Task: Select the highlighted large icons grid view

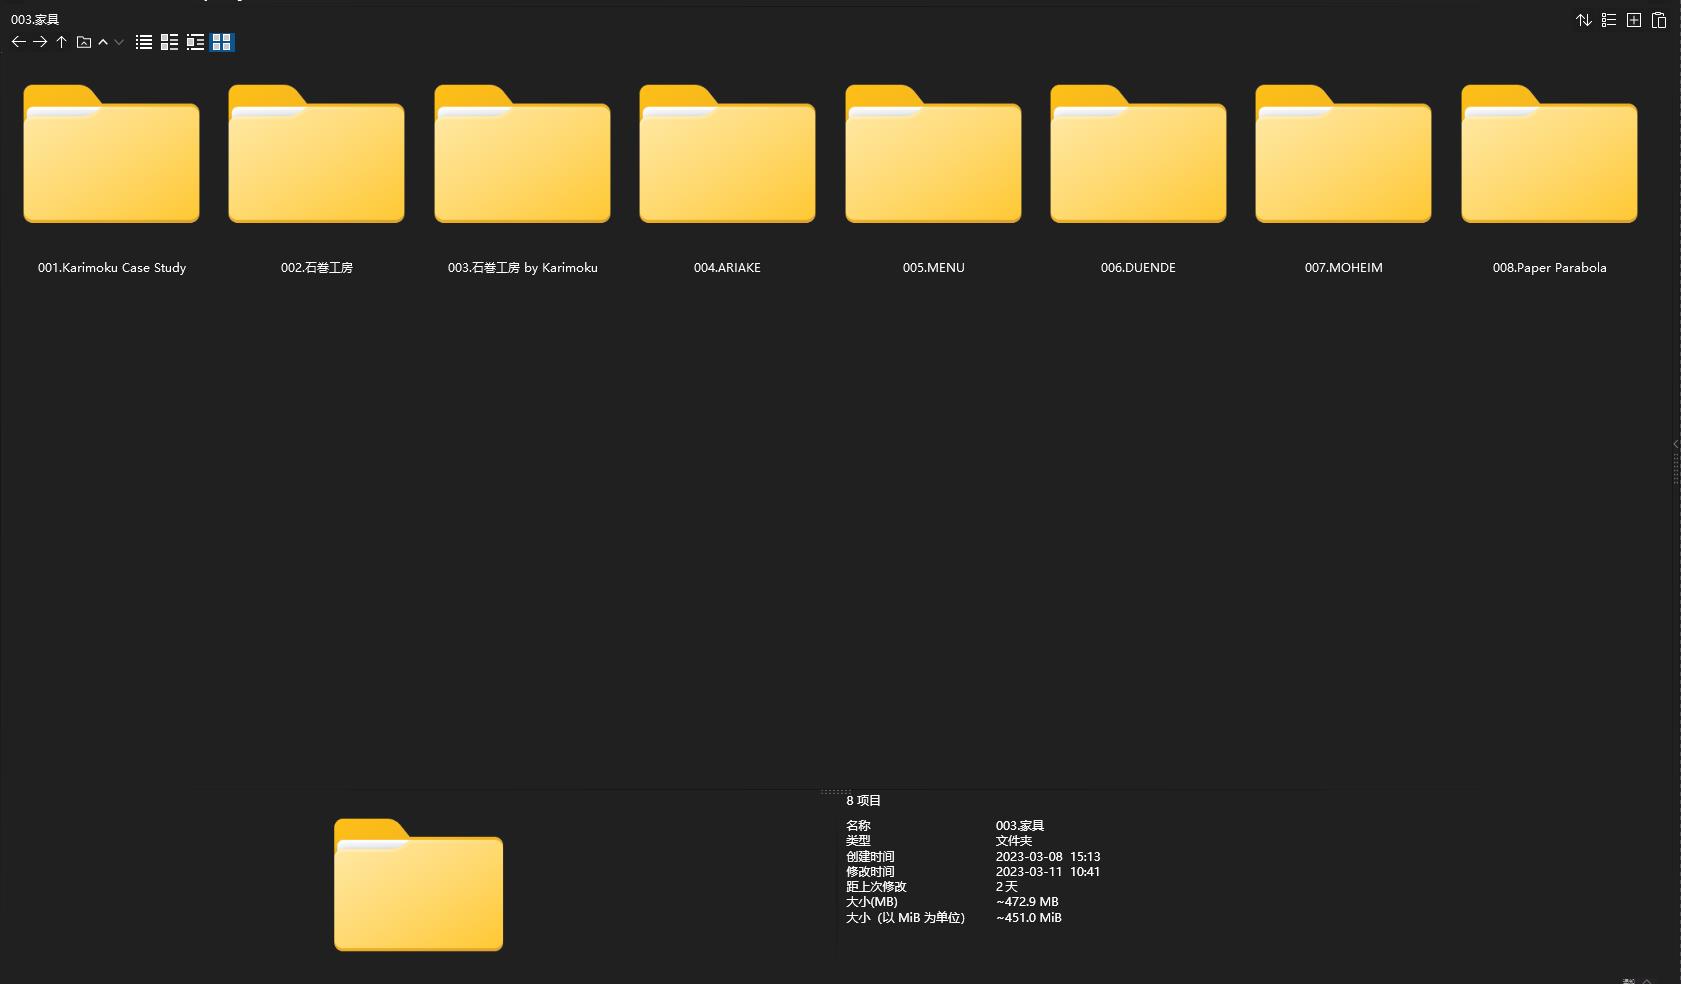Action: [x=222, y=42]
